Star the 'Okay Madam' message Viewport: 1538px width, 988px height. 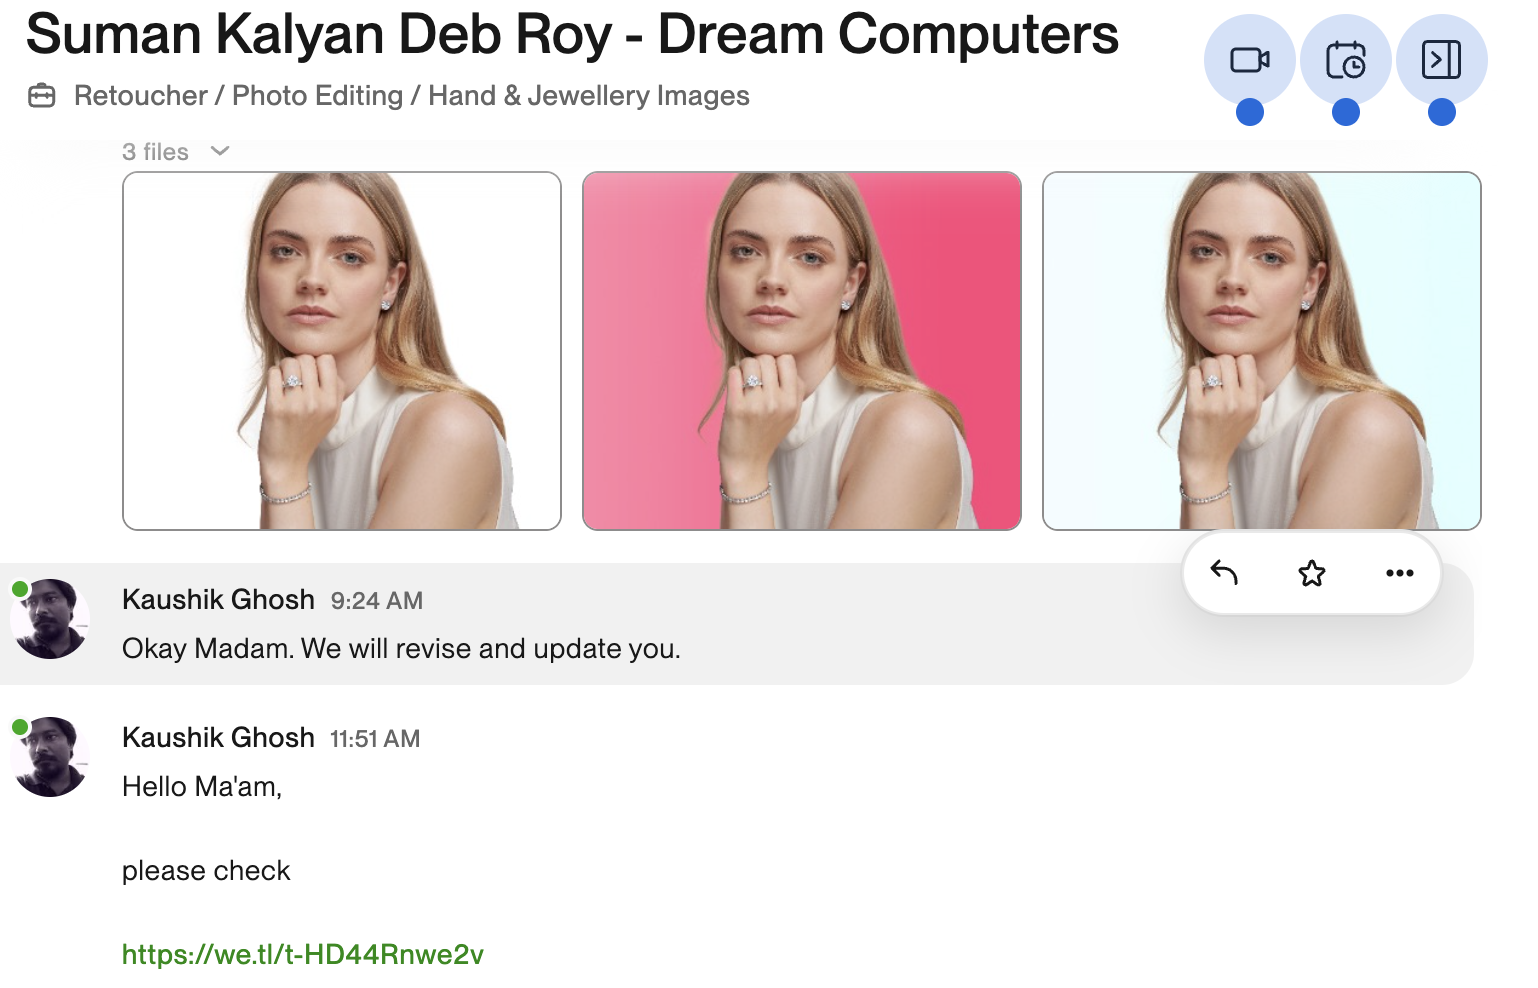[1311, 573]
